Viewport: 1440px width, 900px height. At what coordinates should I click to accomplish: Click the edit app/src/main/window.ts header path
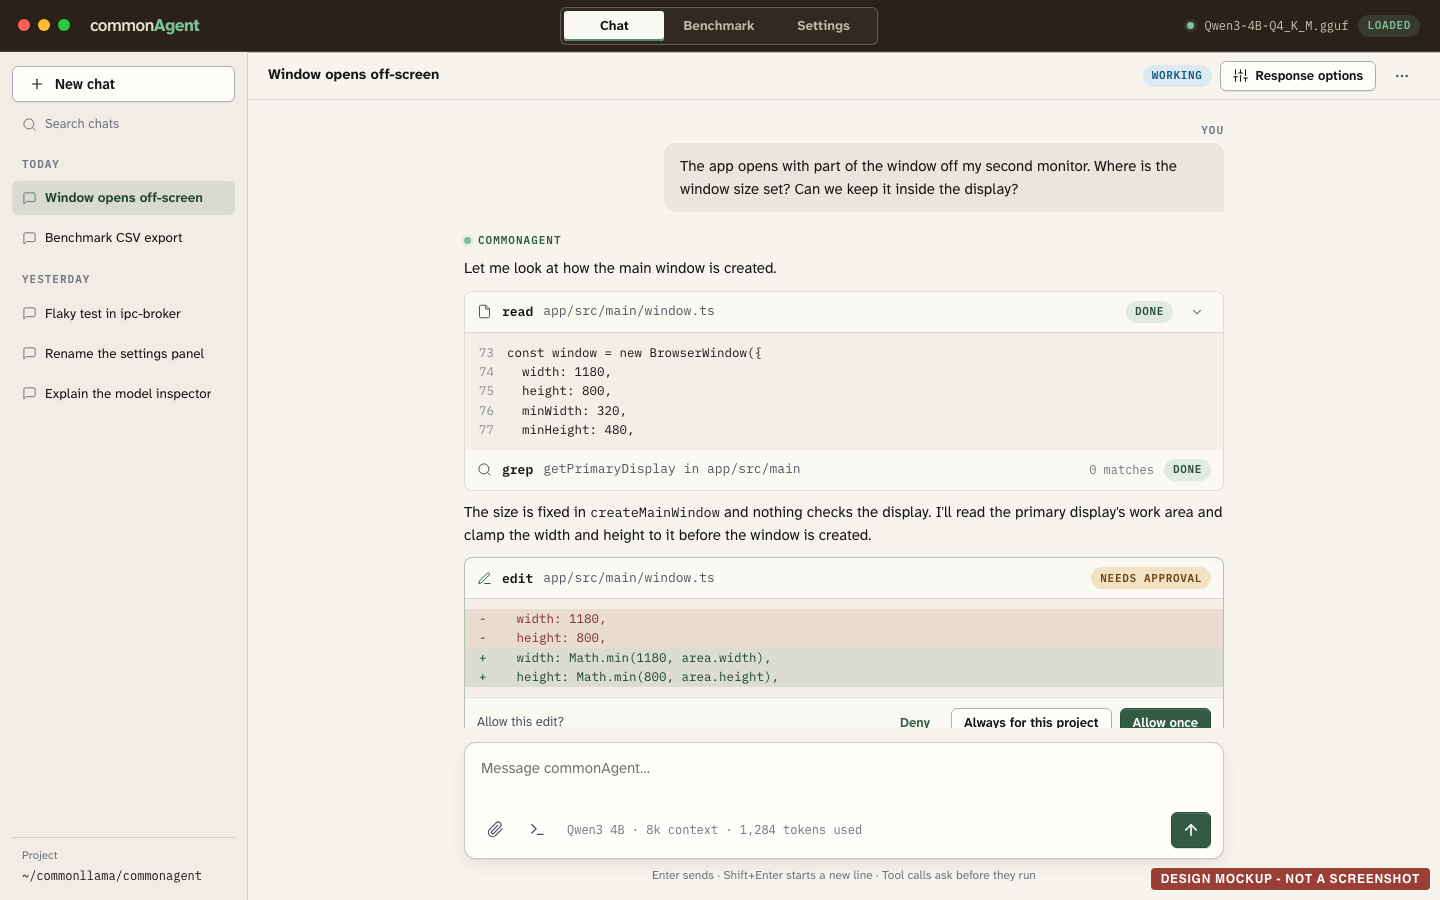click(629, 578)
